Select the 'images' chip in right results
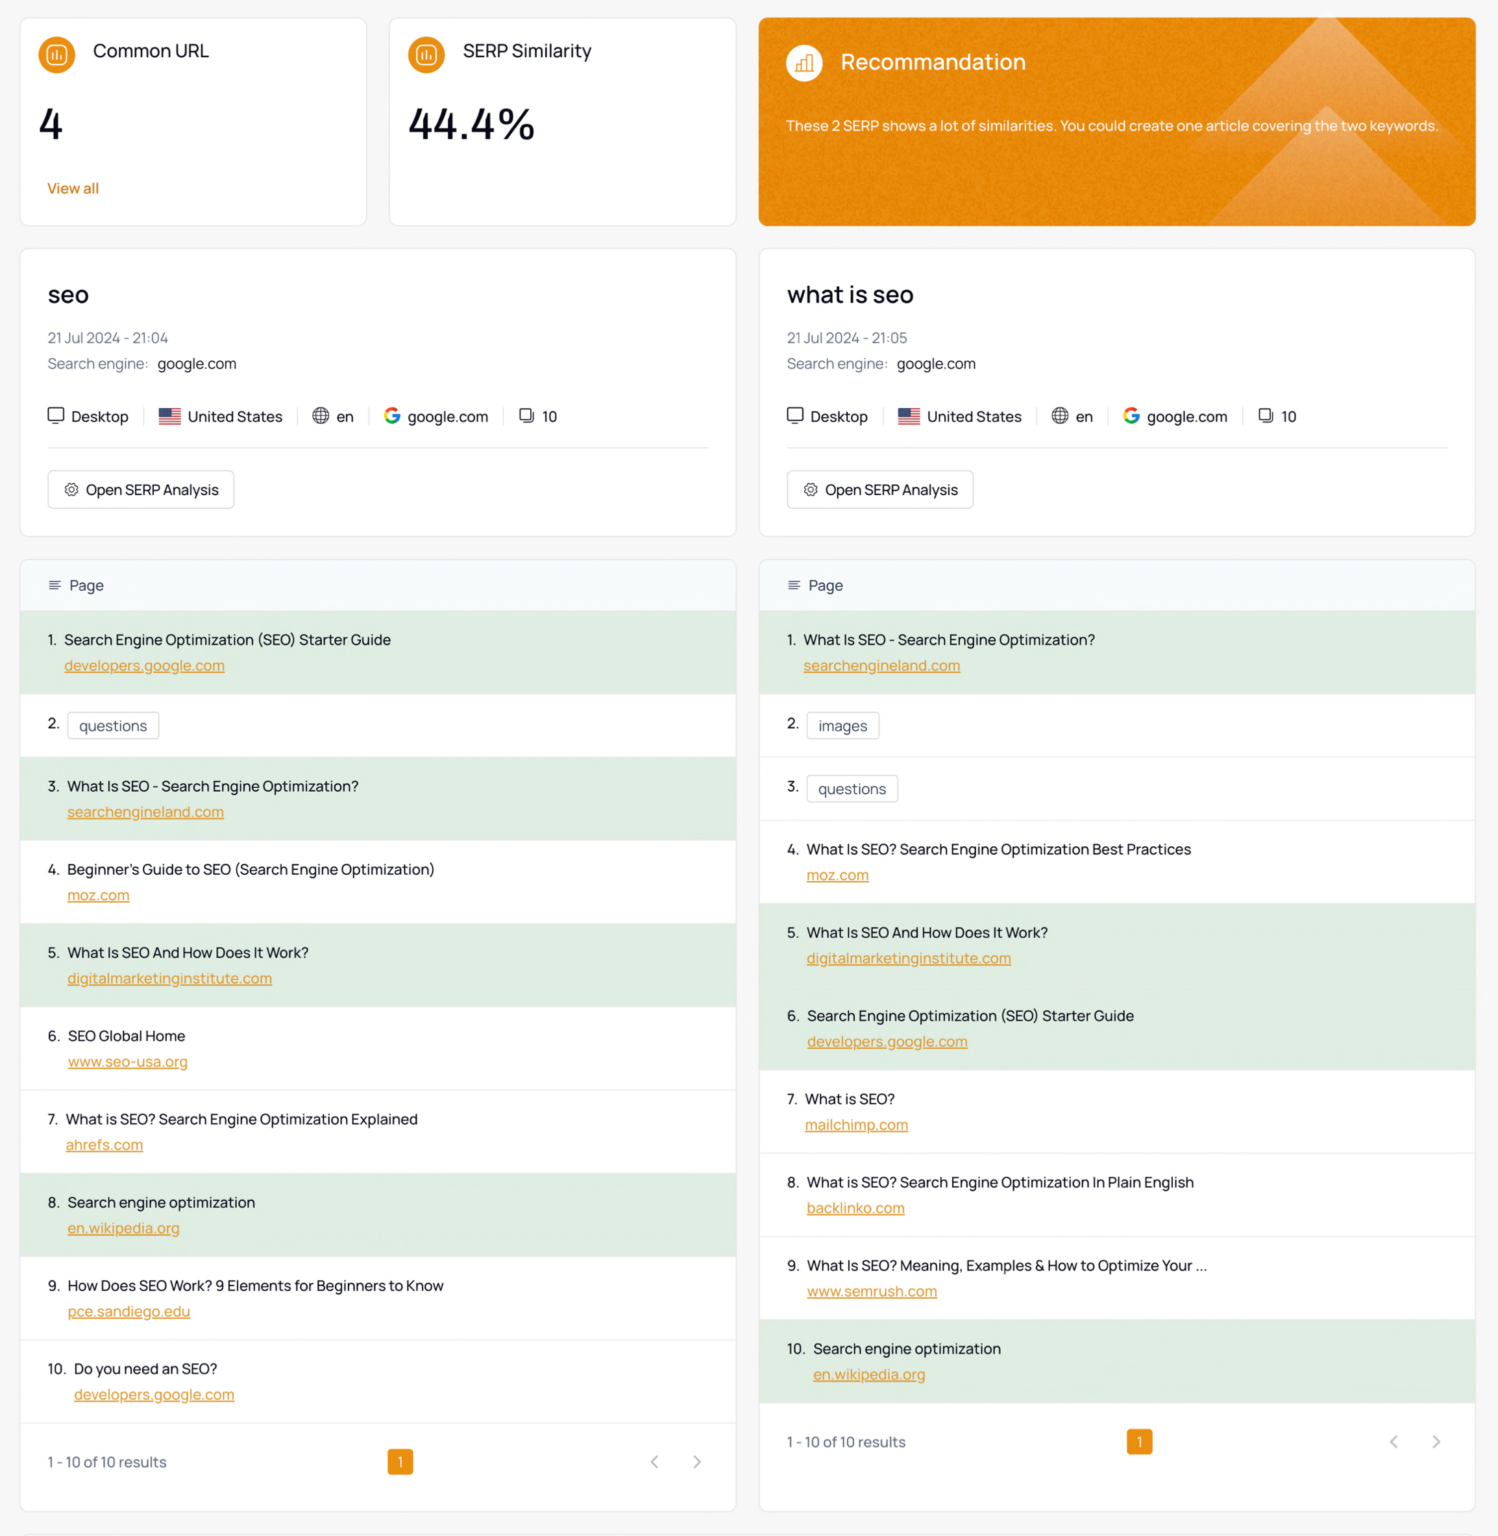1498x1536 pixels. [x=842, y=725]
